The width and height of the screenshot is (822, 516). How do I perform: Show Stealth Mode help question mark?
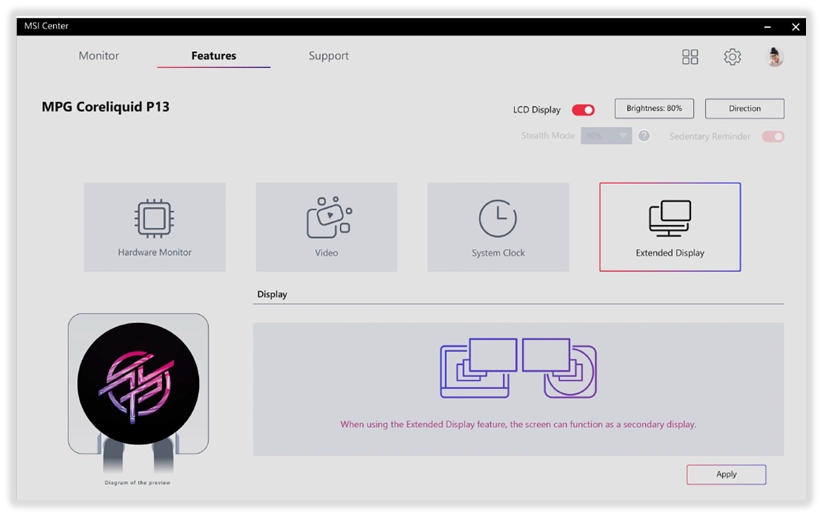(644, 136)
